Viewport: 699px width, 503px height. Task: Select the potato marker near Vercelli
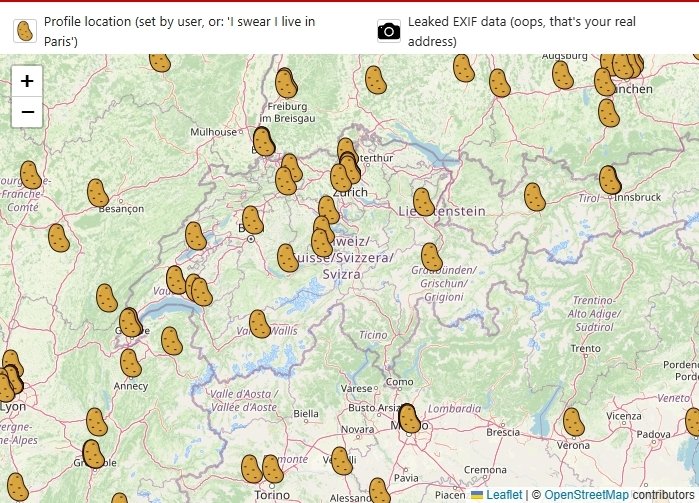click(x=341, y=461)
